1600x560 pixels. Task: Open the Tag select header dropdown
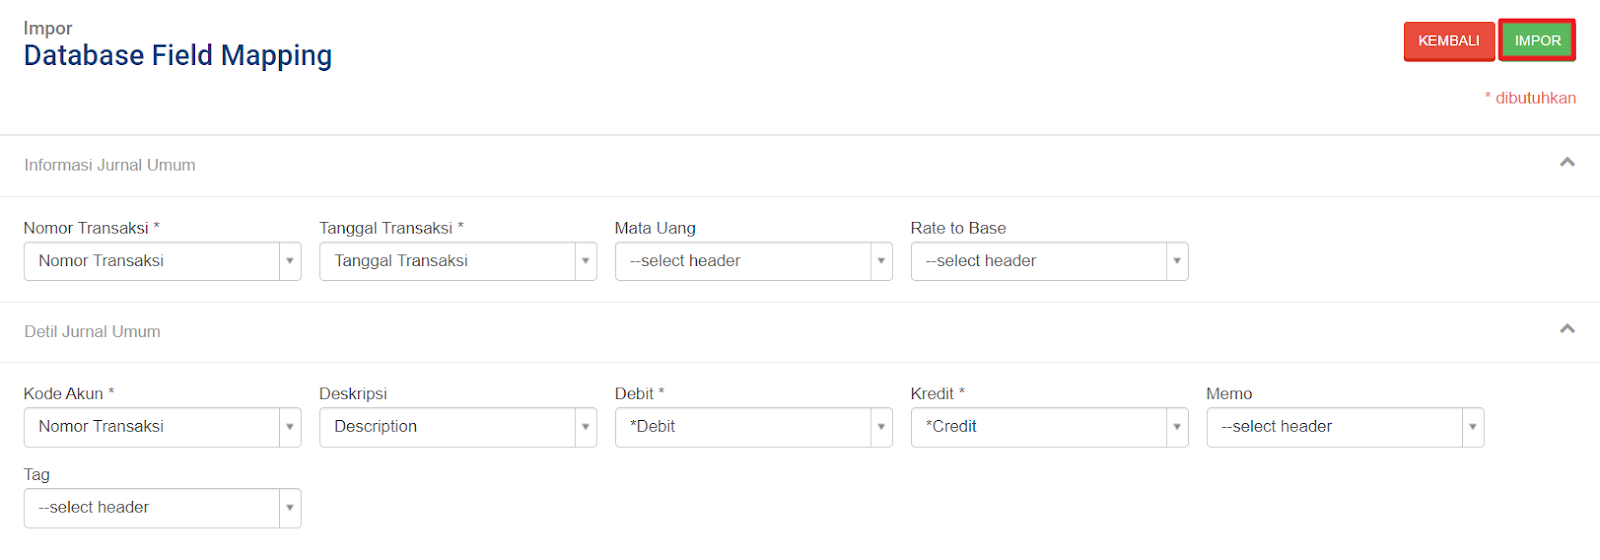(162, 508)
